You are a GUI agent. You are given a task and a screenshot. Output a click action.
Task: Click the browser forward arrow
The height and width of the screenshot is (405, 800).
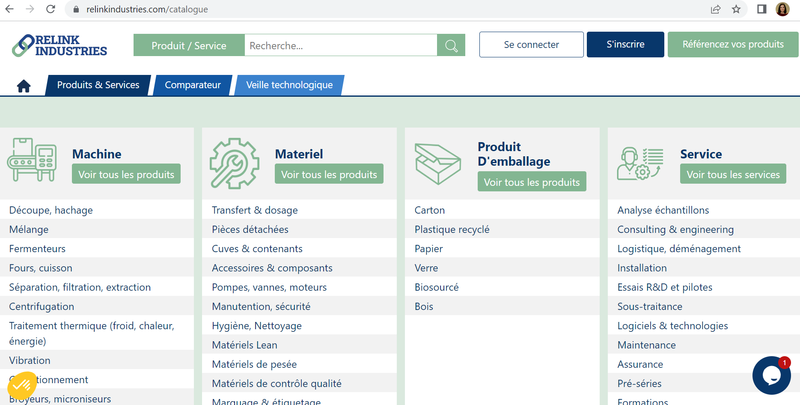(x=30, y=9)
